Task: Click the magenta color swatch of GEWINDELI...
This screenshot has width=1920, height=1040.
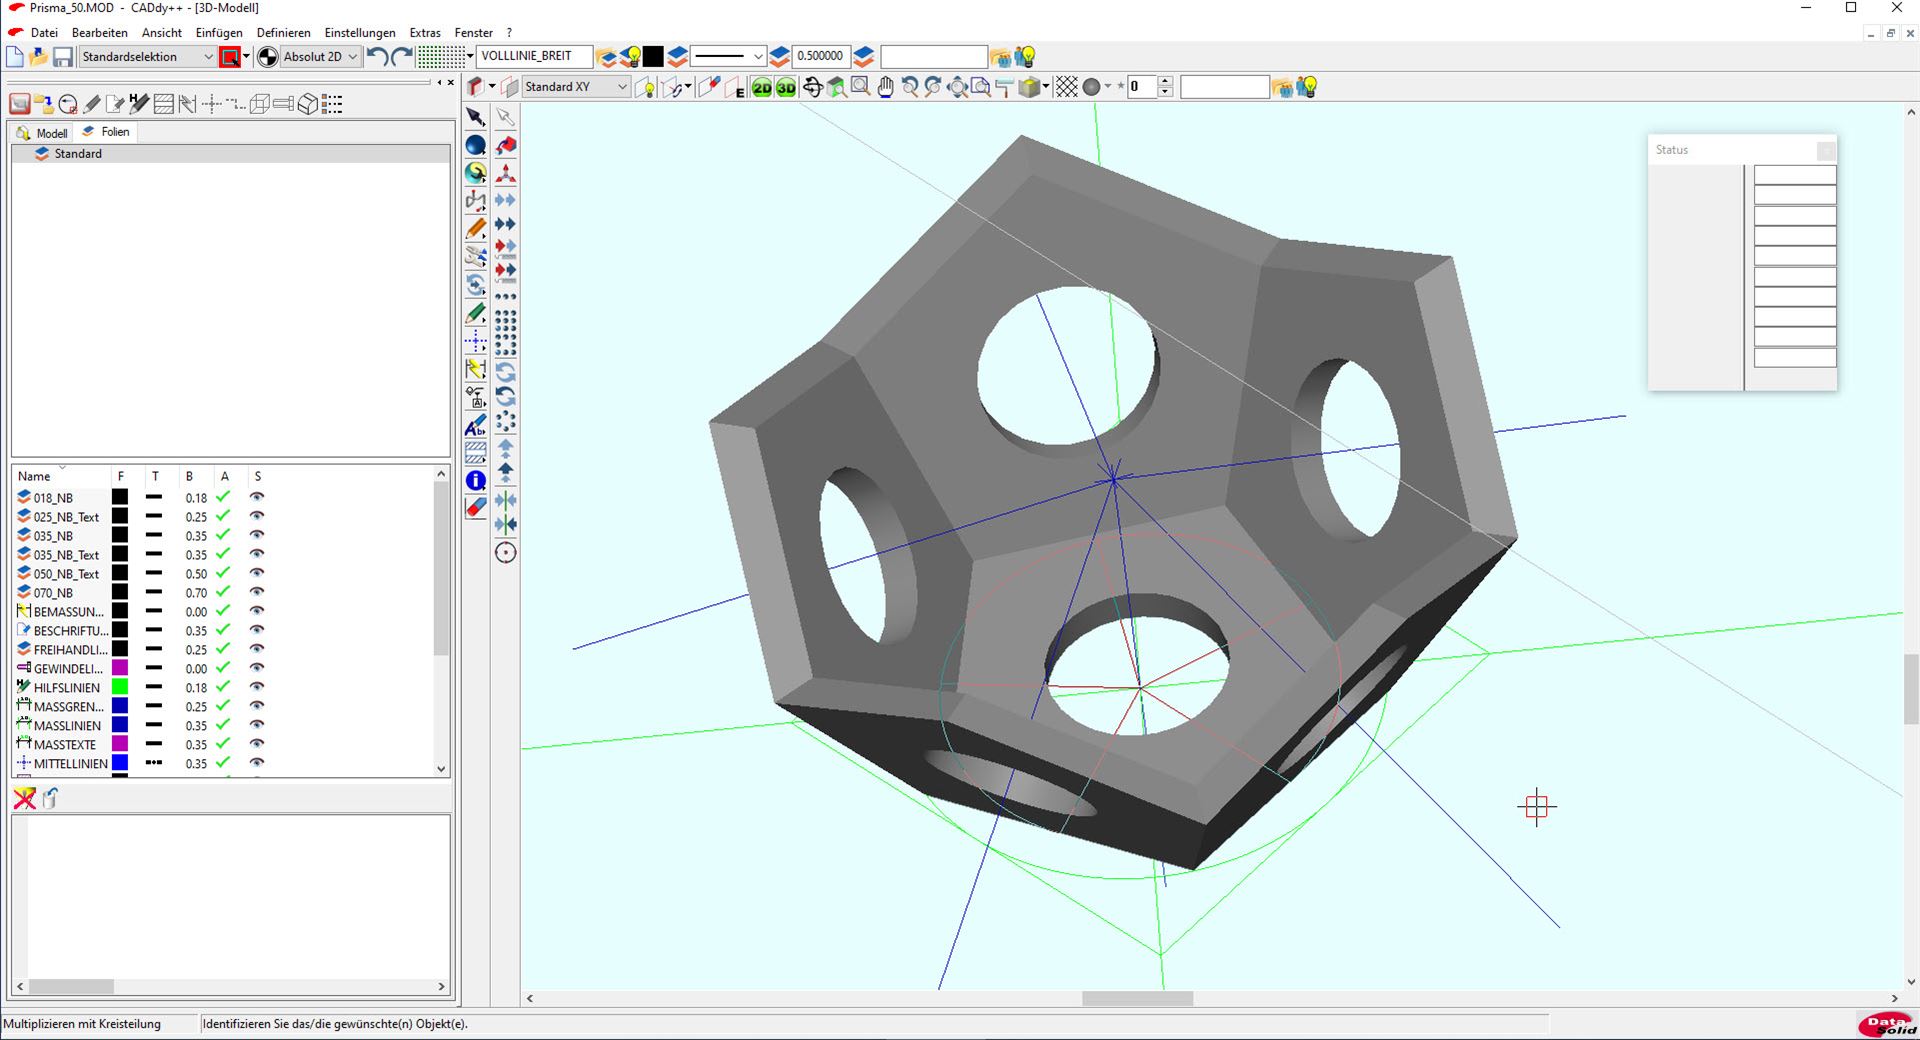Action: 120,668
